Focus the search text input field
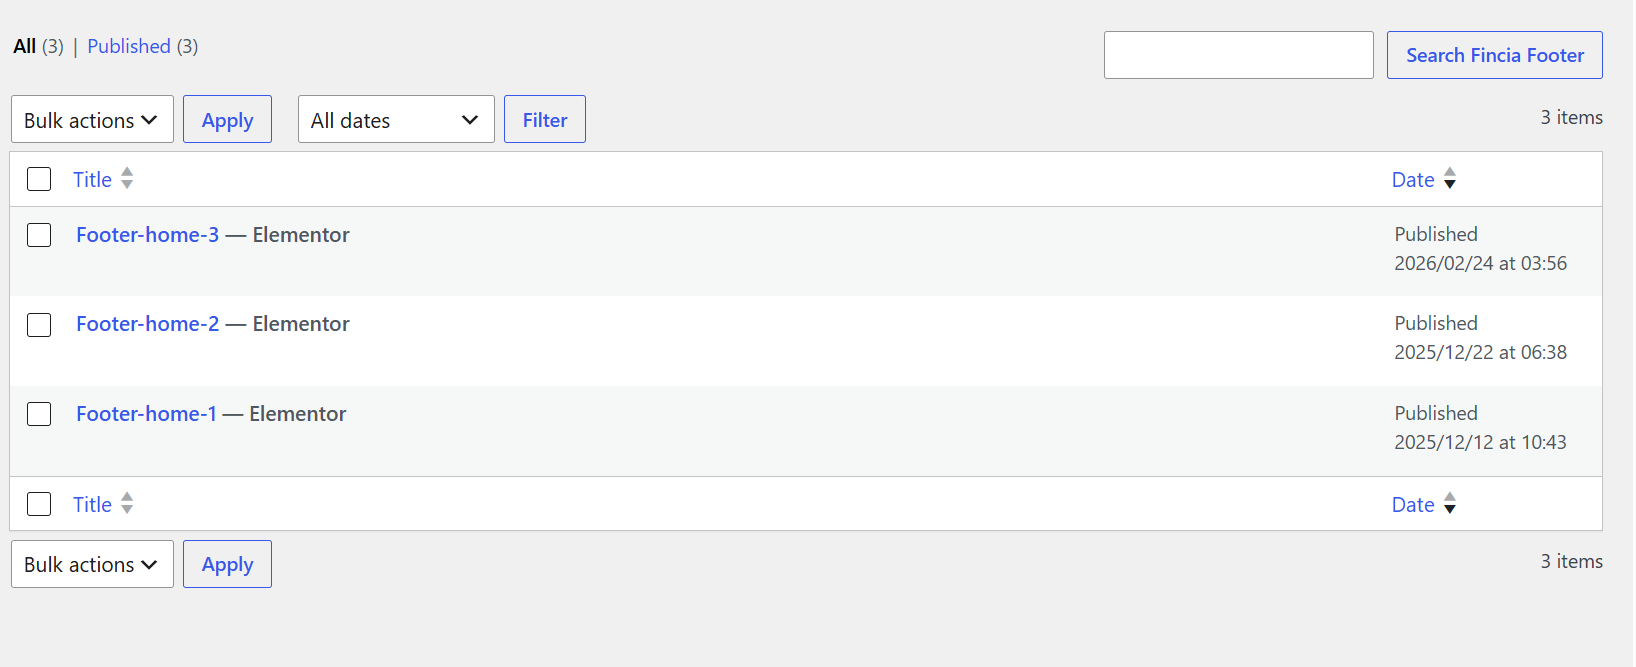This screenshot has width=1636, height=667. (1238, 55)
